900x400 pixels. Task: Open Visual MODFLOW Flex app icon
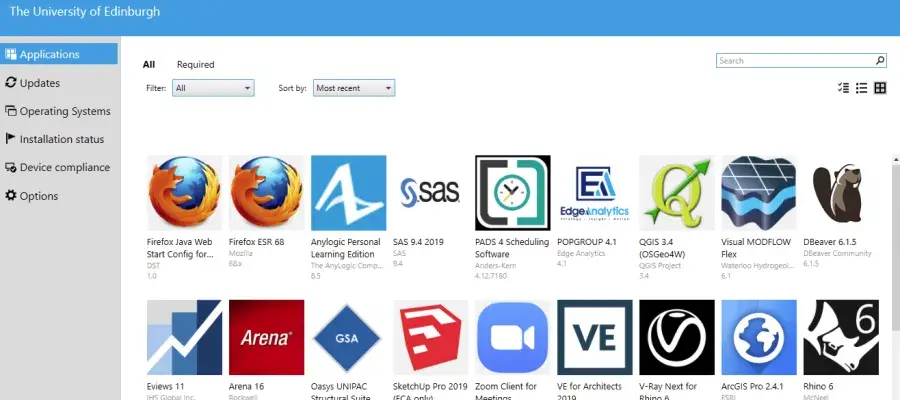coord(759,193)
